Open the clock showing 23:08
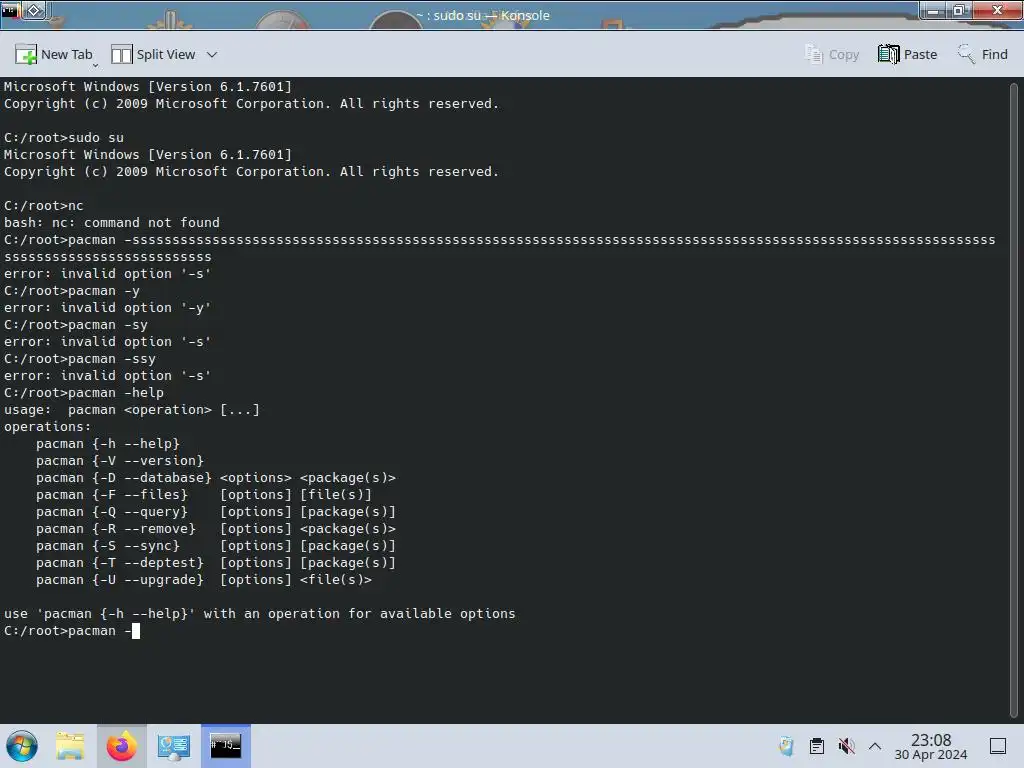This screenshot has width=1024, height=768. tap(931, 746)
